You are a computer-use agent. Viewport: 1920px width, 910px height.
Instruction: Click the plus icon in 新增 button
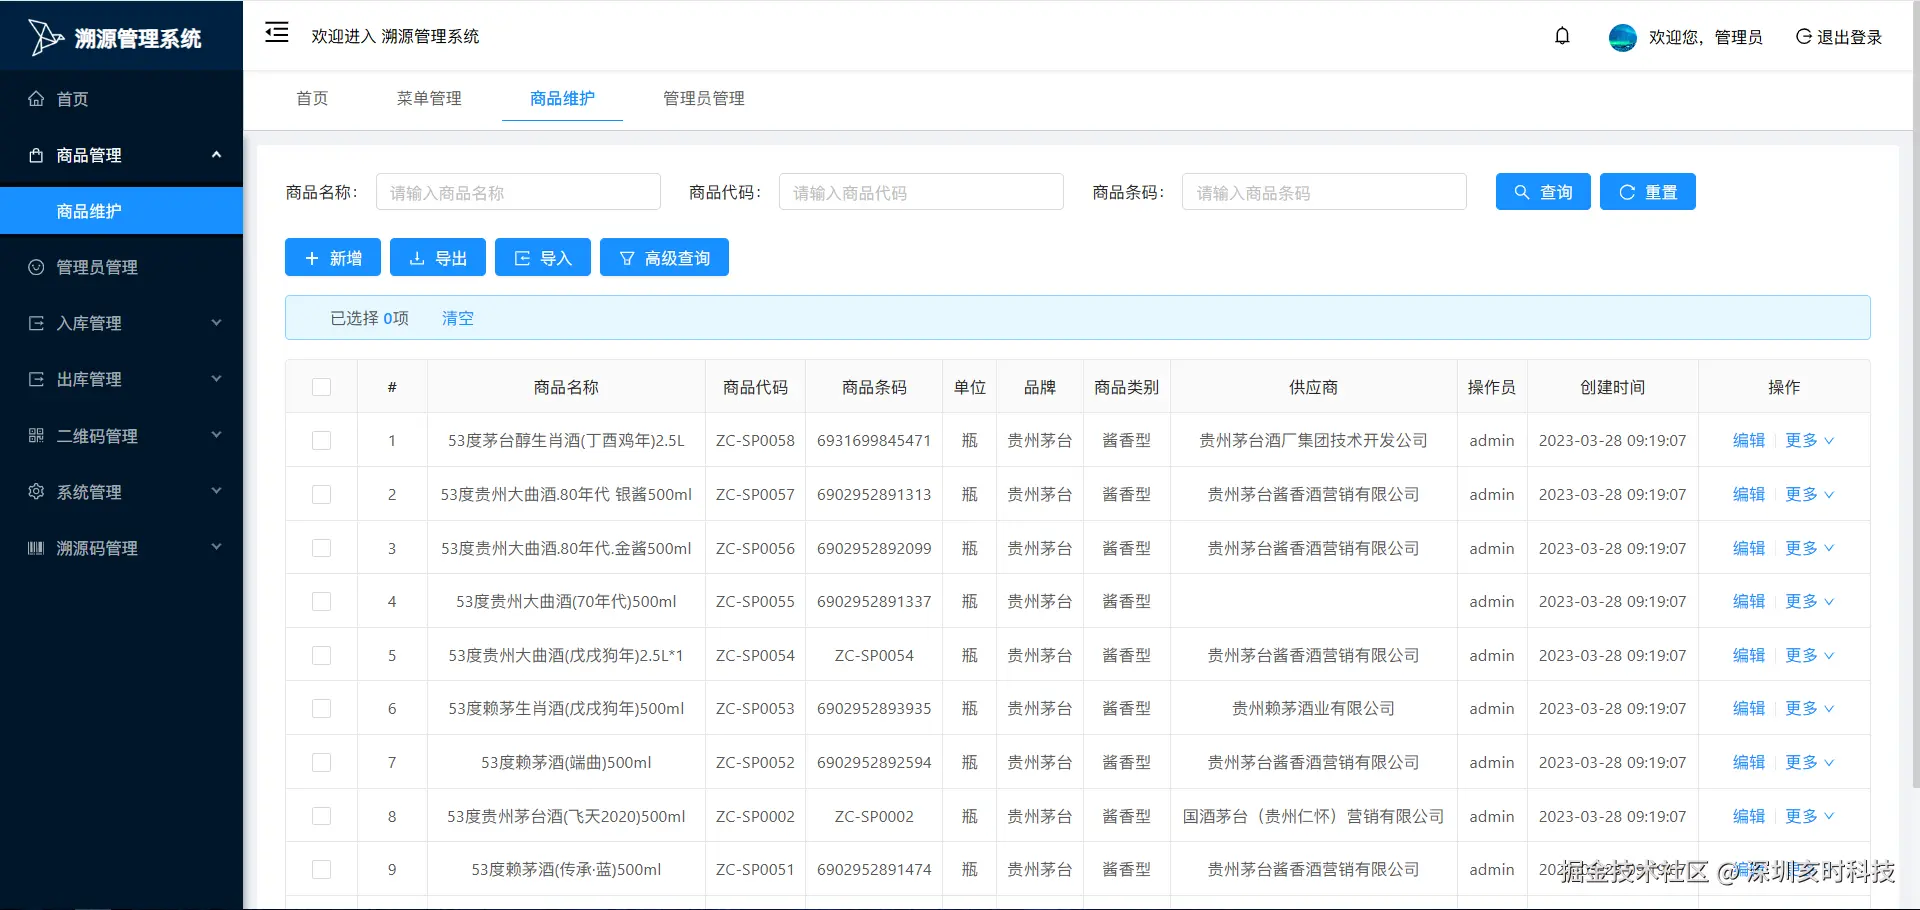[311, 258]
